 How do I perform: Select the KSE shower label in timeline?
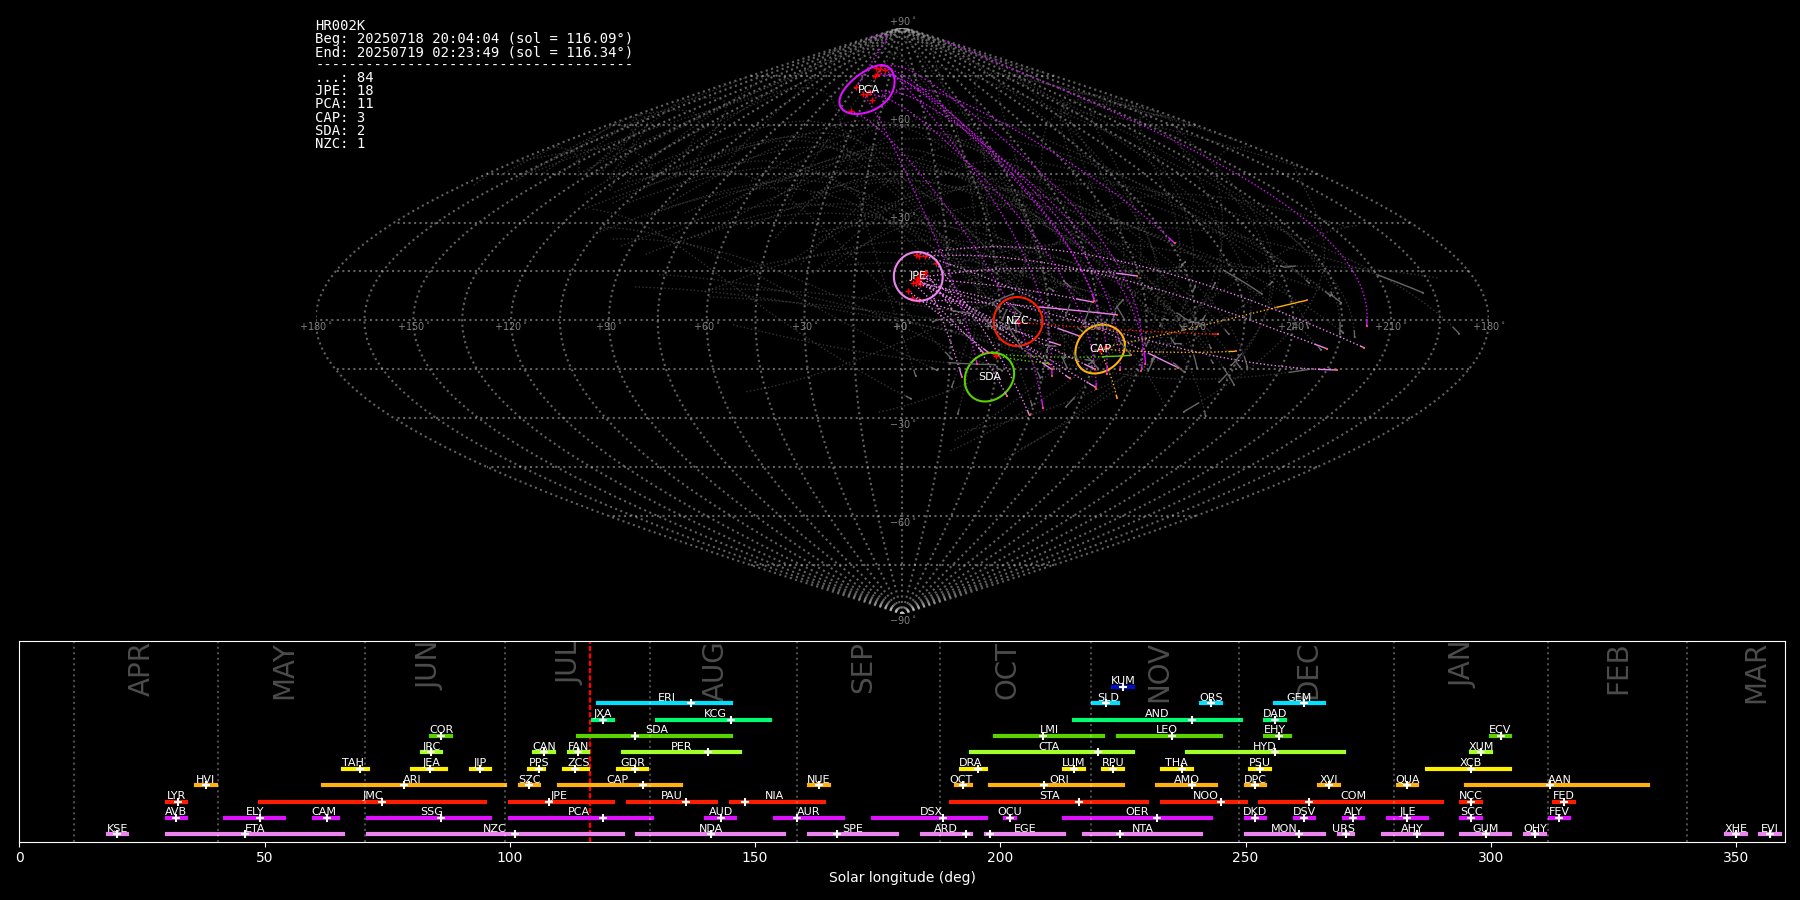(117, 829)
